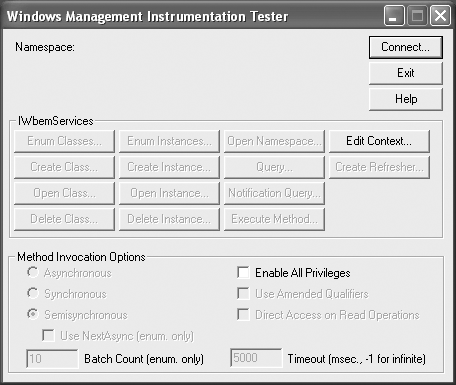This screenshot has width=456, height=385.
Task: Click the Timeout value field
Action: (x=256, y=358)
